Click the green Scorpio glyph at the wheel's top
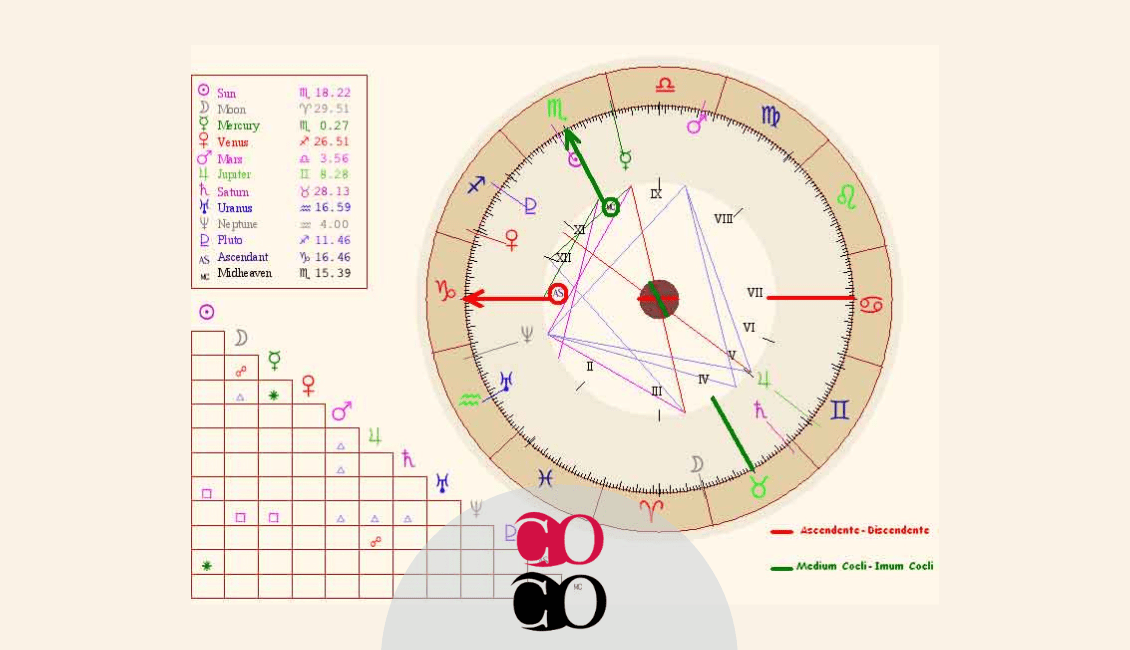The height and width of the screenshot is (650, 1130). [556, 110]
